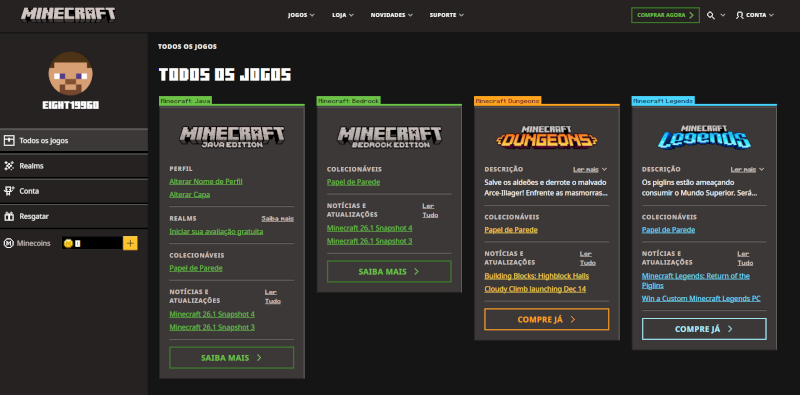Select Realms in sidebar
Screen dimensions: 800x395
(x=74, y=166)
